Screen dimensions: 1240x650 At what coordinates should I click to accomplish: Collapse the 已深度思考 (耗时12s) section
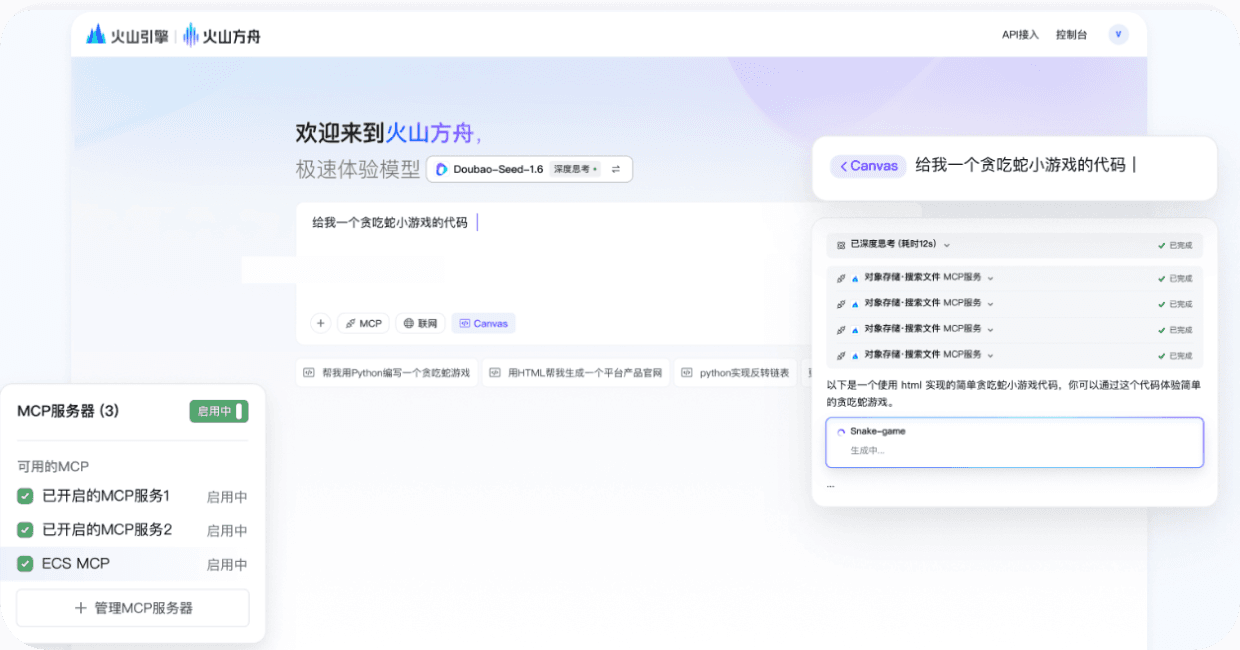[x=946, y=244]
